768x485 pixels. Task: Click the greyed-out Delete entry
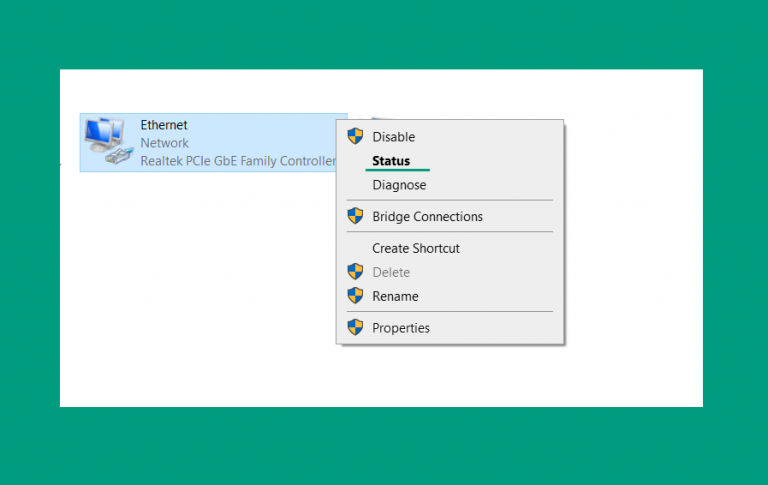[450, 272]
